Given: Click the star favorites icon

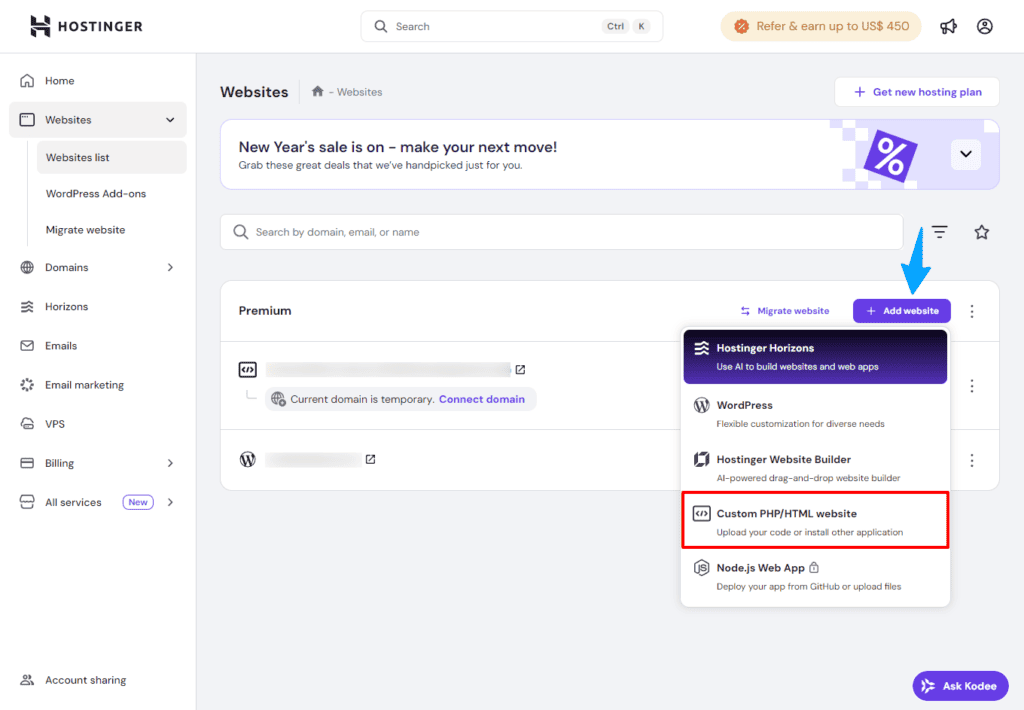Looking at the screenshot, I should (x=981, y=231).
